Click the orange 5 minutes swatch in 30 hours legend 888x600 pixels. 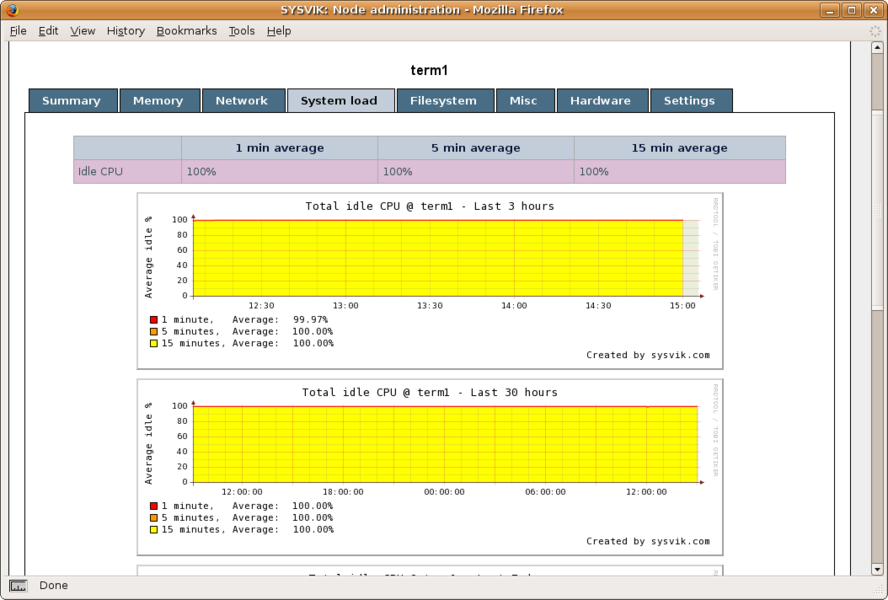[x=153, y=518]
